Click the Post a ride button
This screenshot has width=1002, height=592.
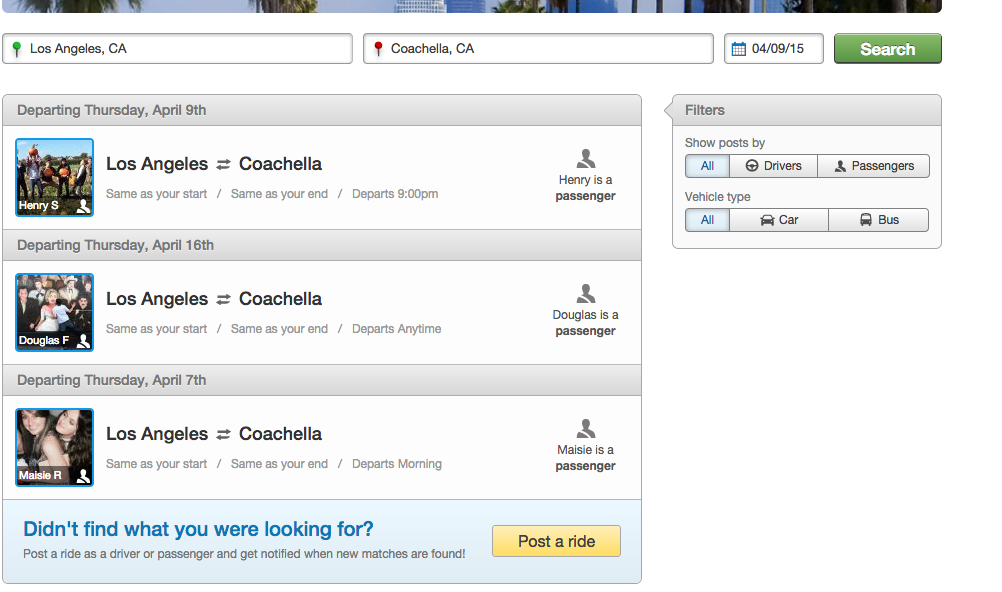pos(556,541)
